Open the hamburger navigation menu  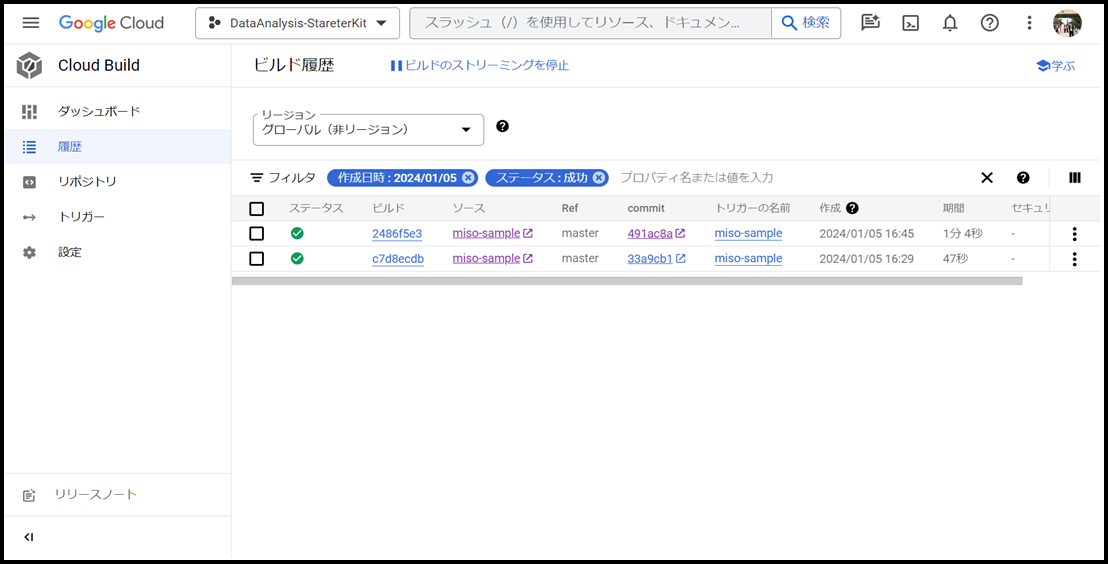pos(30,23)
